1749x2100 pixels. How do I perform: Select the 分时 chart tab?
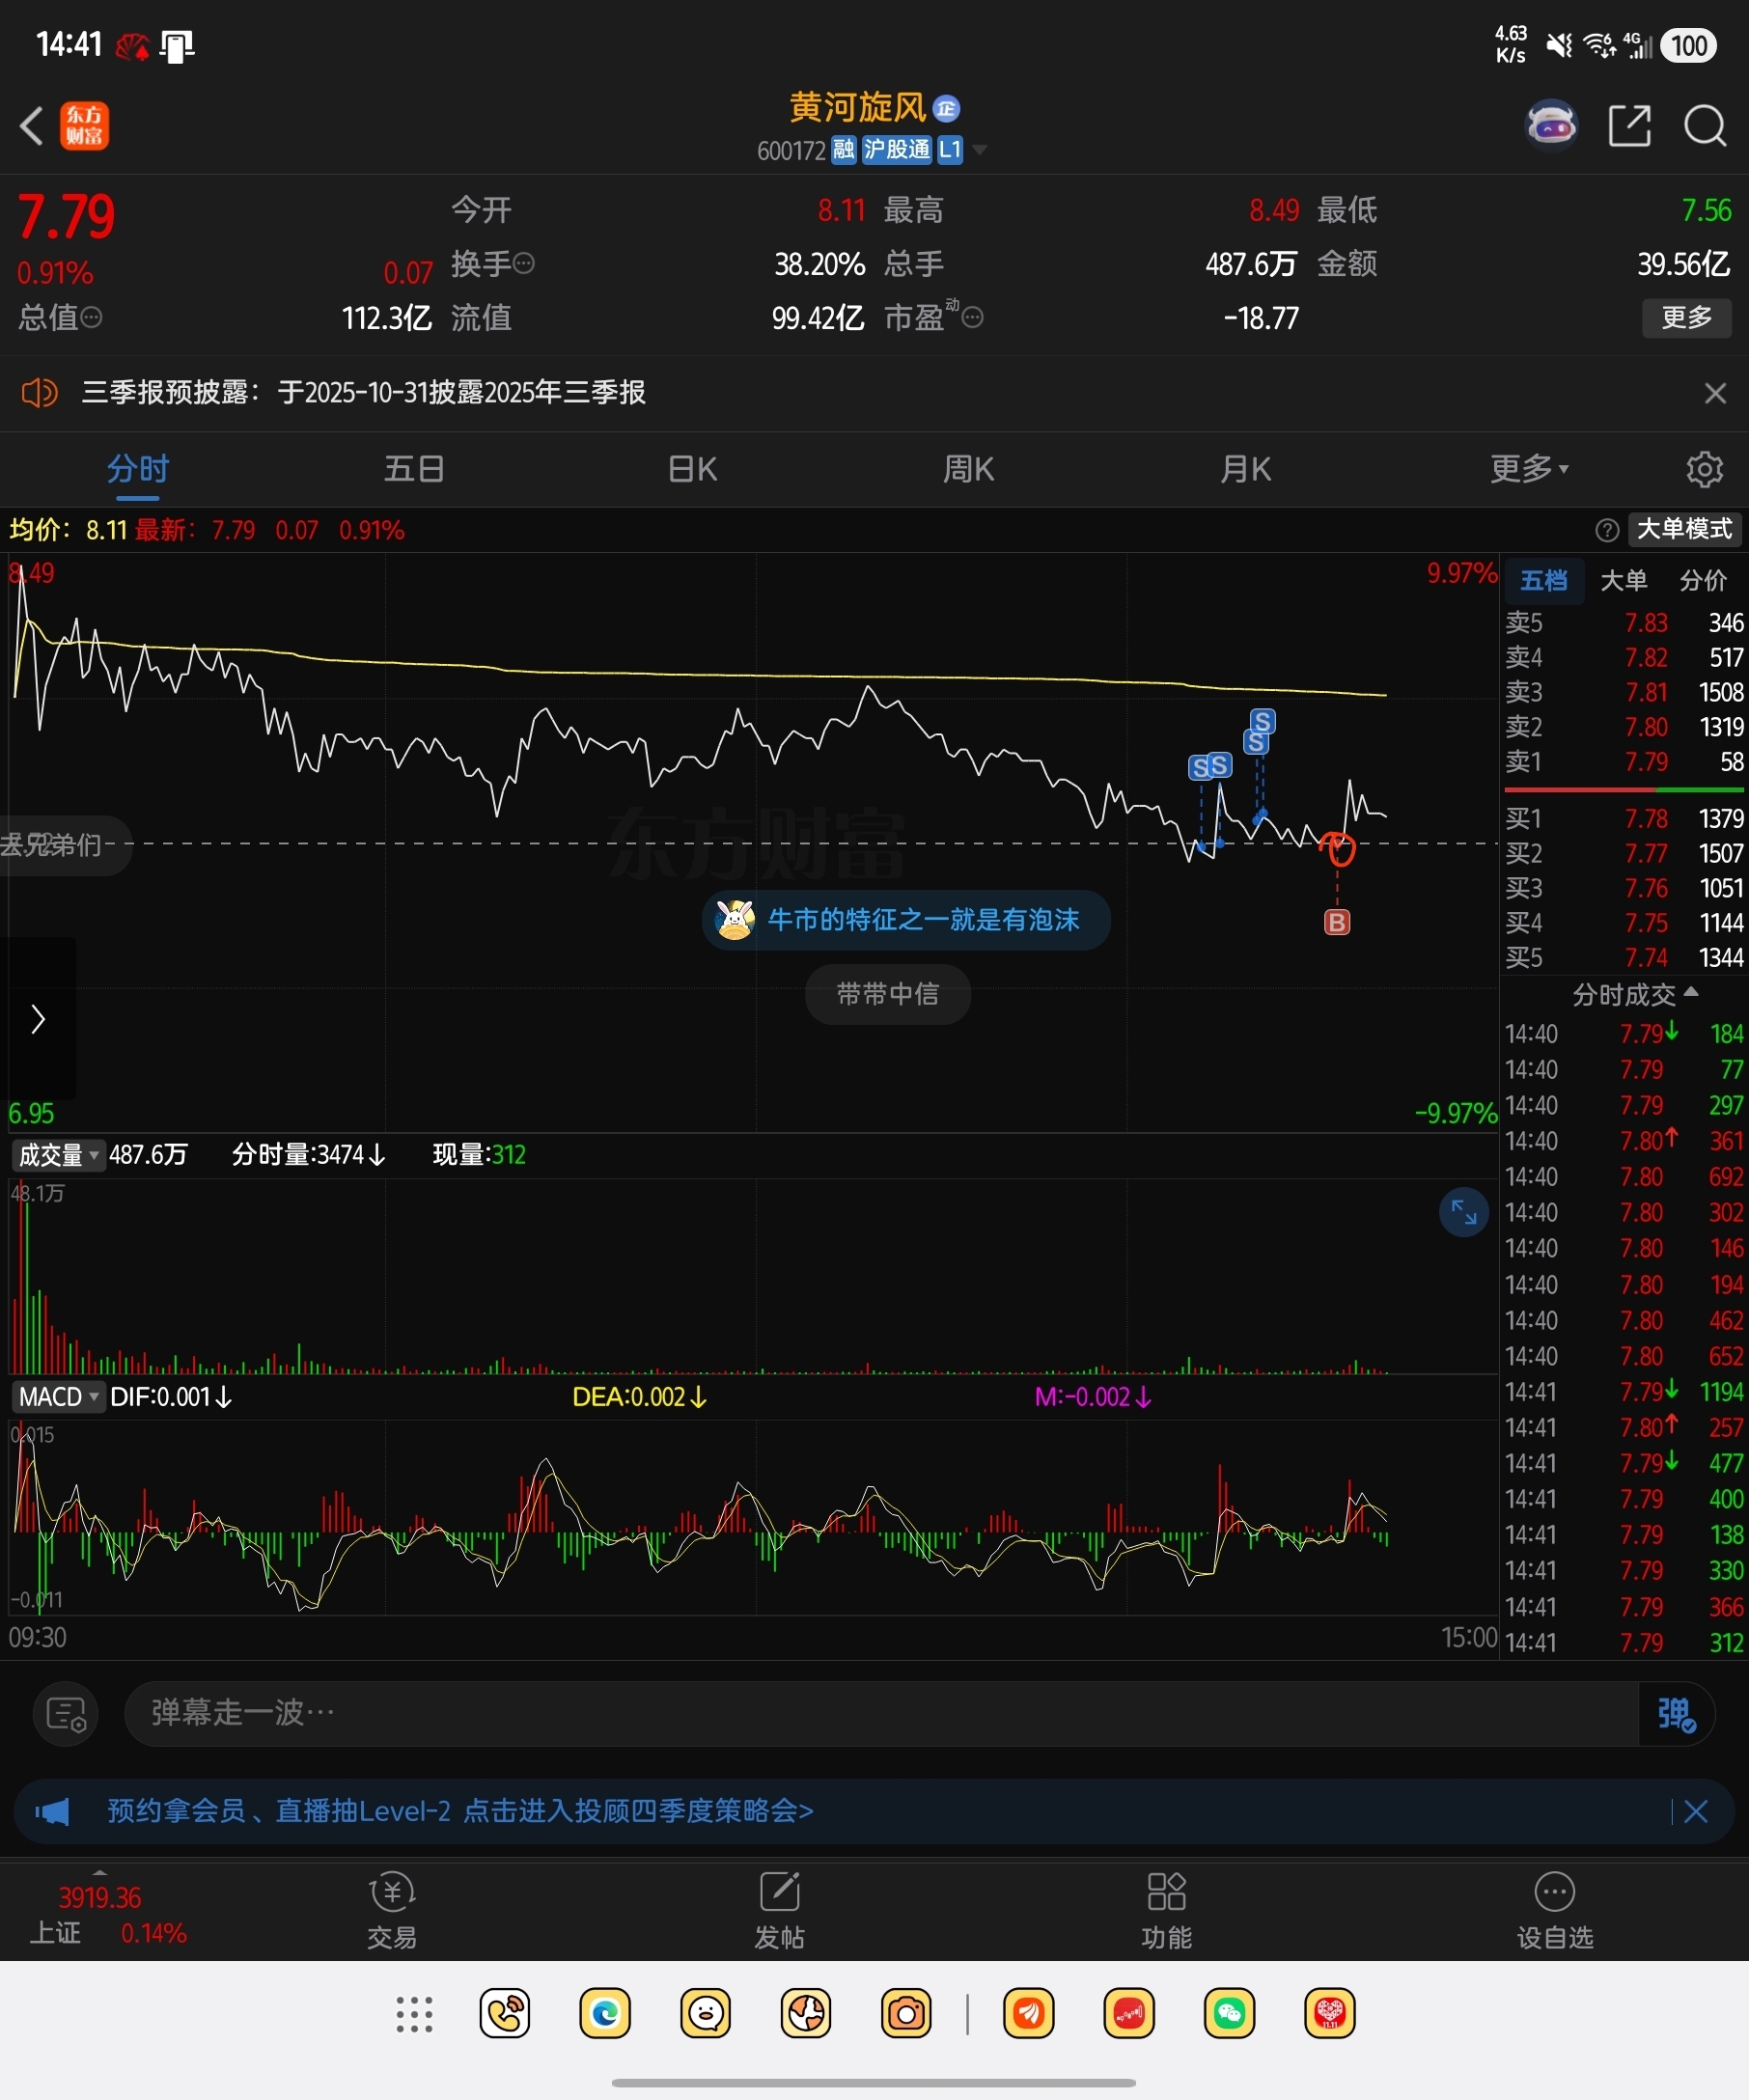coord(138,469)
